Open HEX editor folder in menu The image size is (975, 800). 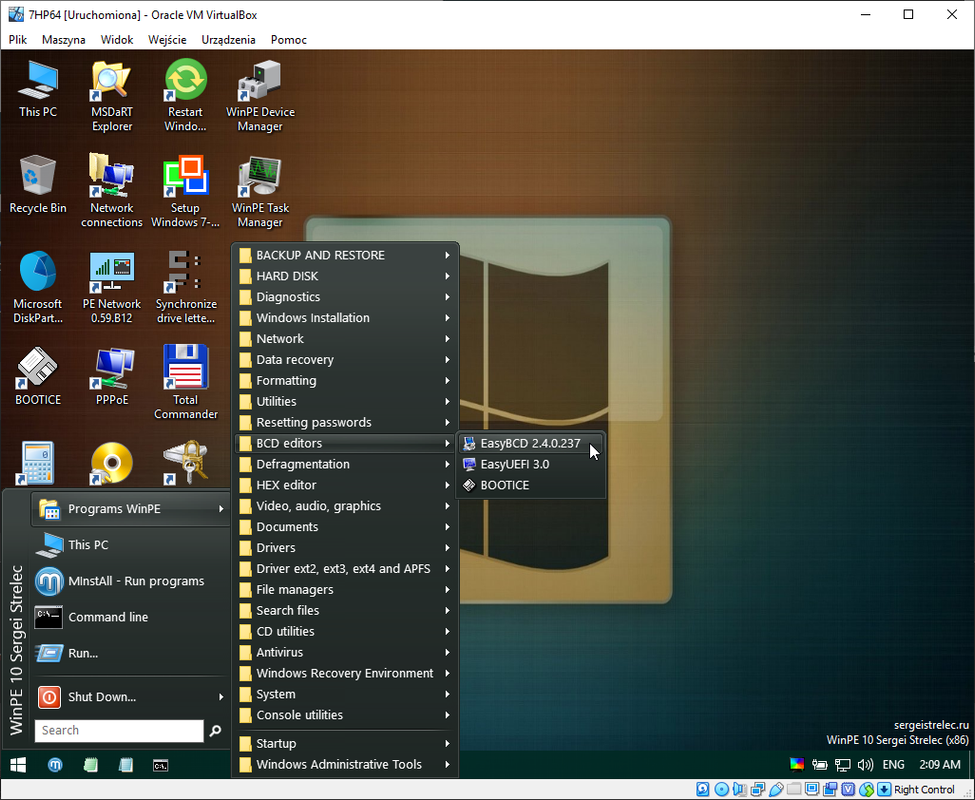pyautogui.click(x=345, y=485)
